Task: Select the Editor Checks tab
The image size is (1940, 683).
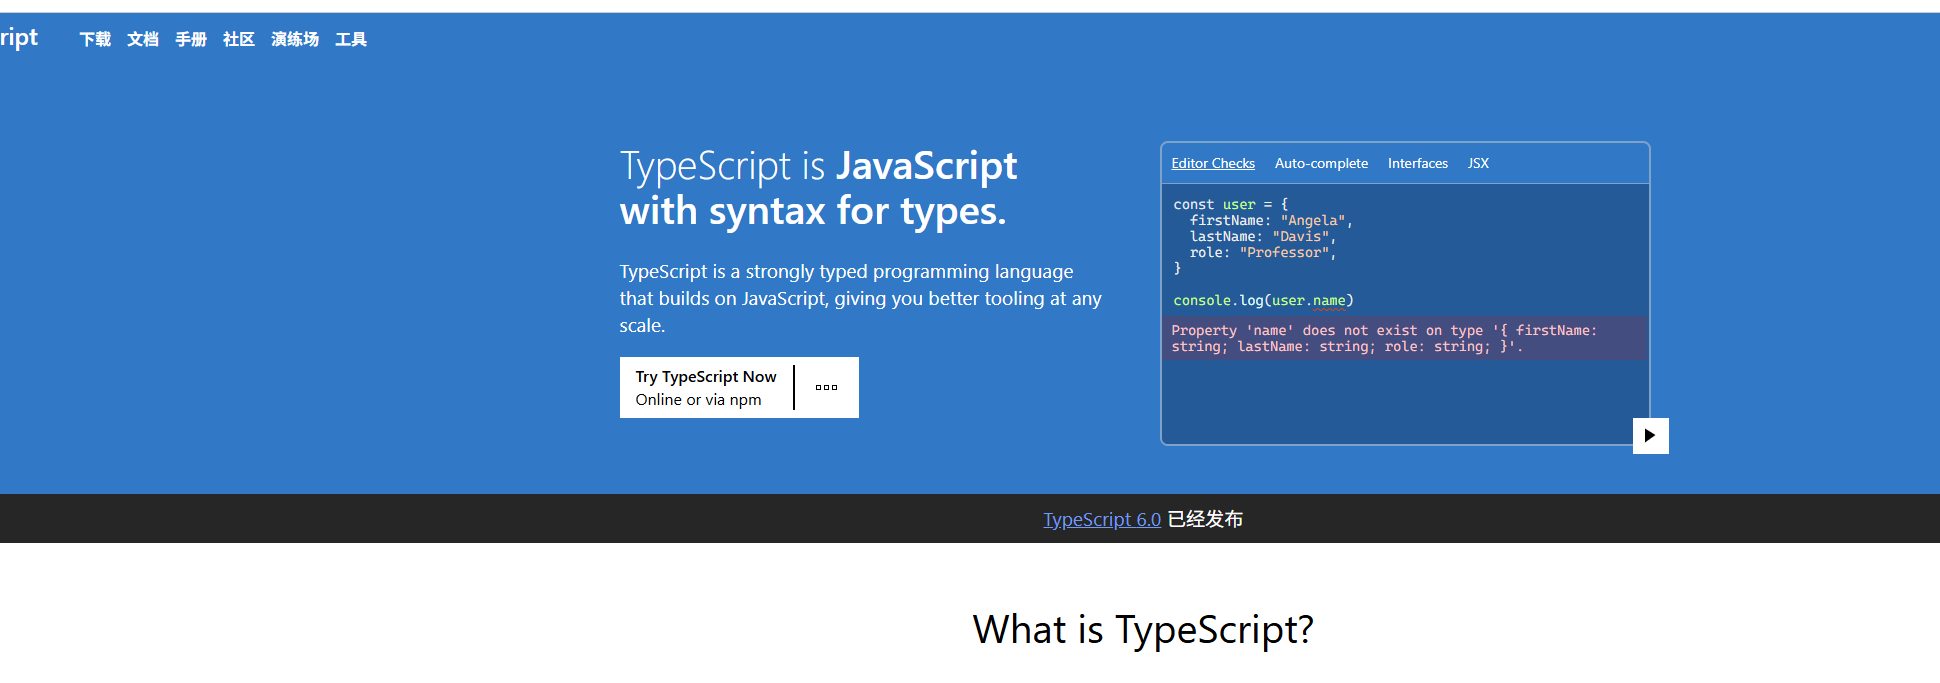Action: coord(1213,163)
